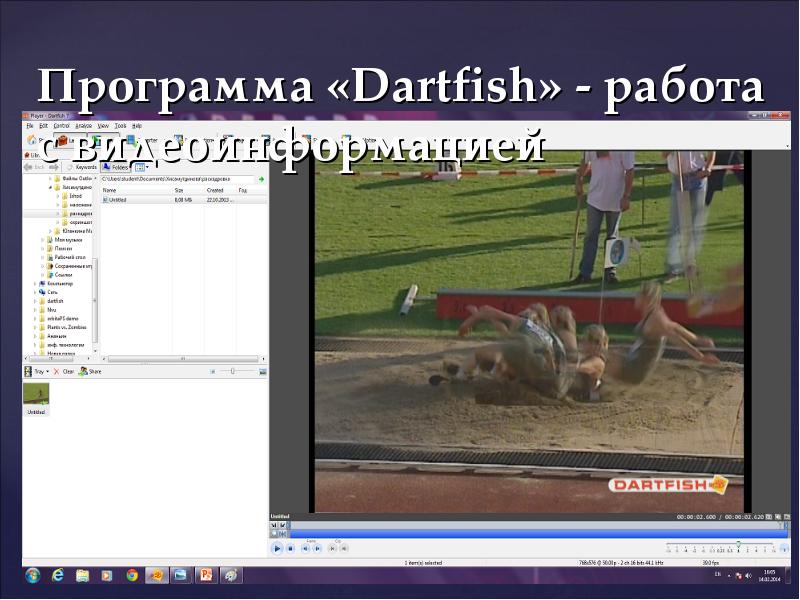The height and width of the screenshot is (600, 800).
Task: Open Google Chrome from the taskbar
Action: 131,575
